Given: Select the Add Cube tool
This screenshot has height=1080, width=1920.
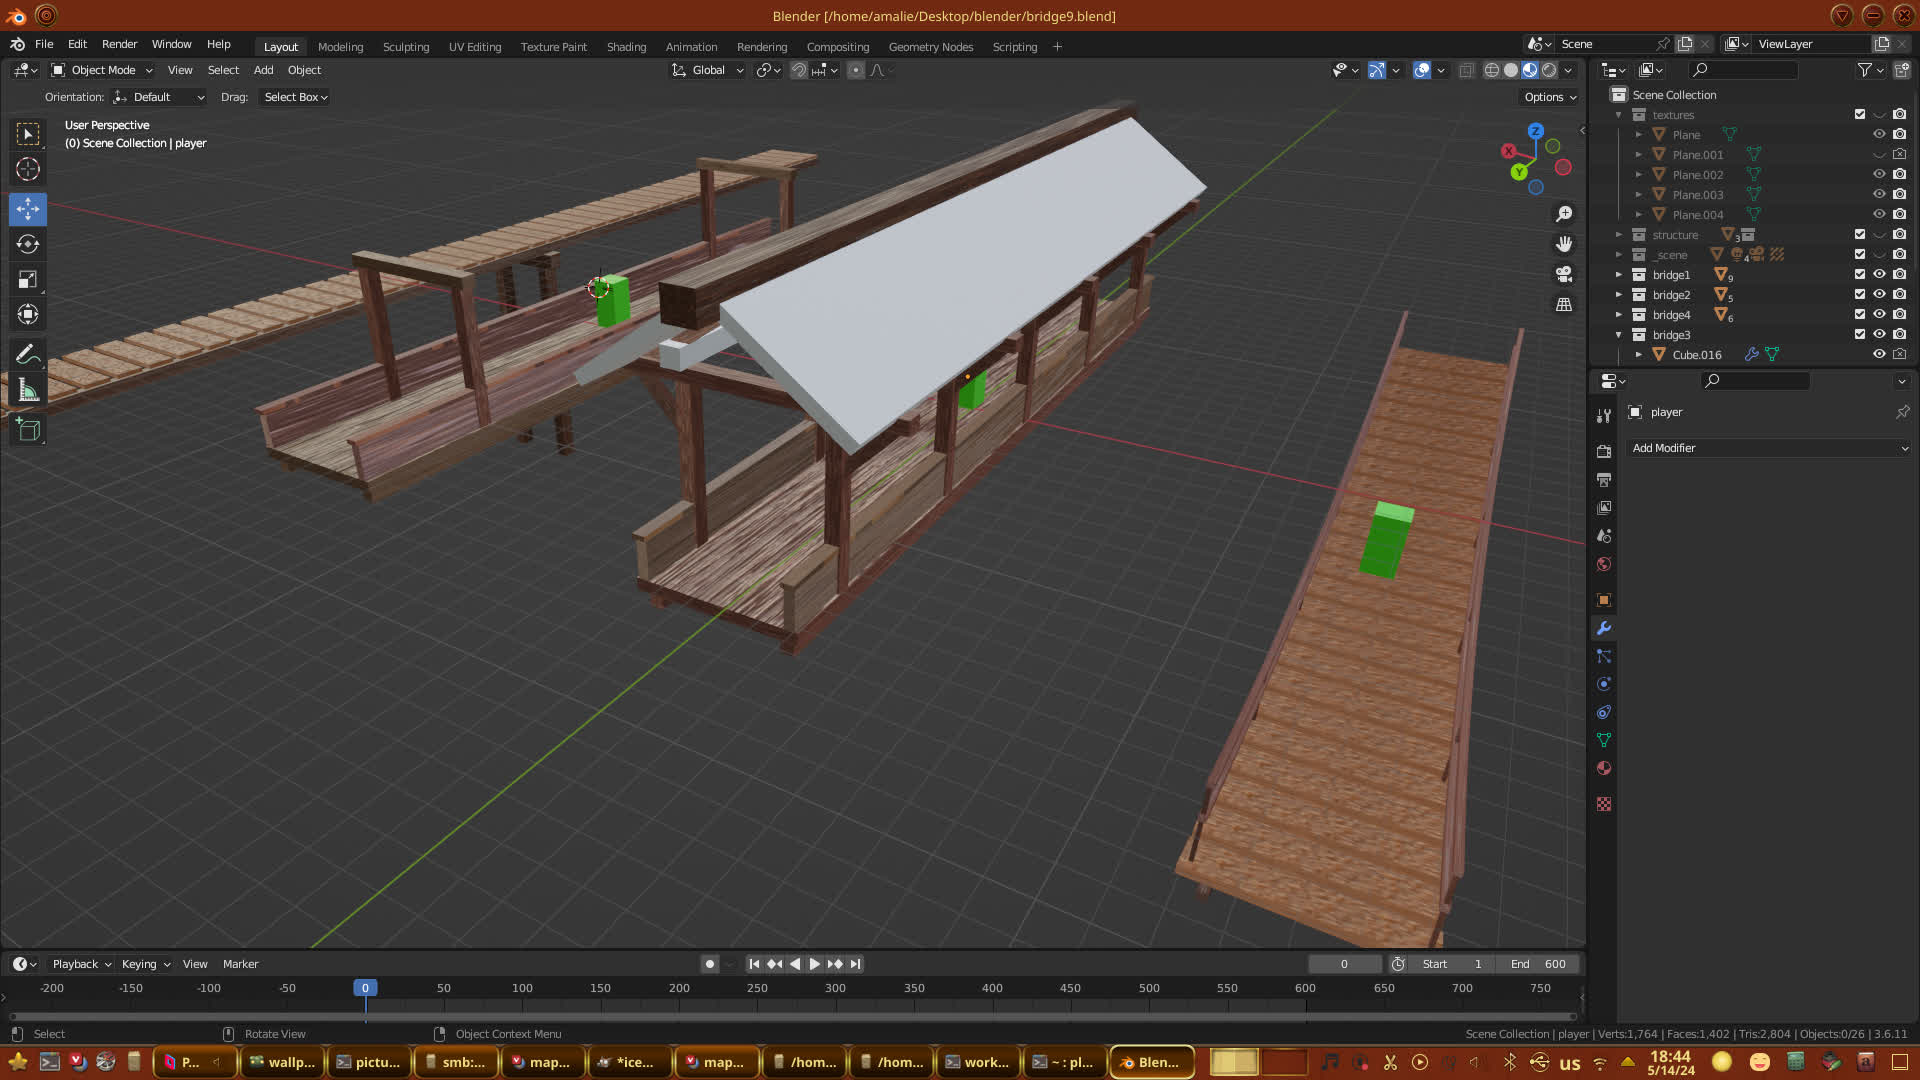Looking at the screenshot, I should [x=28, y=430].
